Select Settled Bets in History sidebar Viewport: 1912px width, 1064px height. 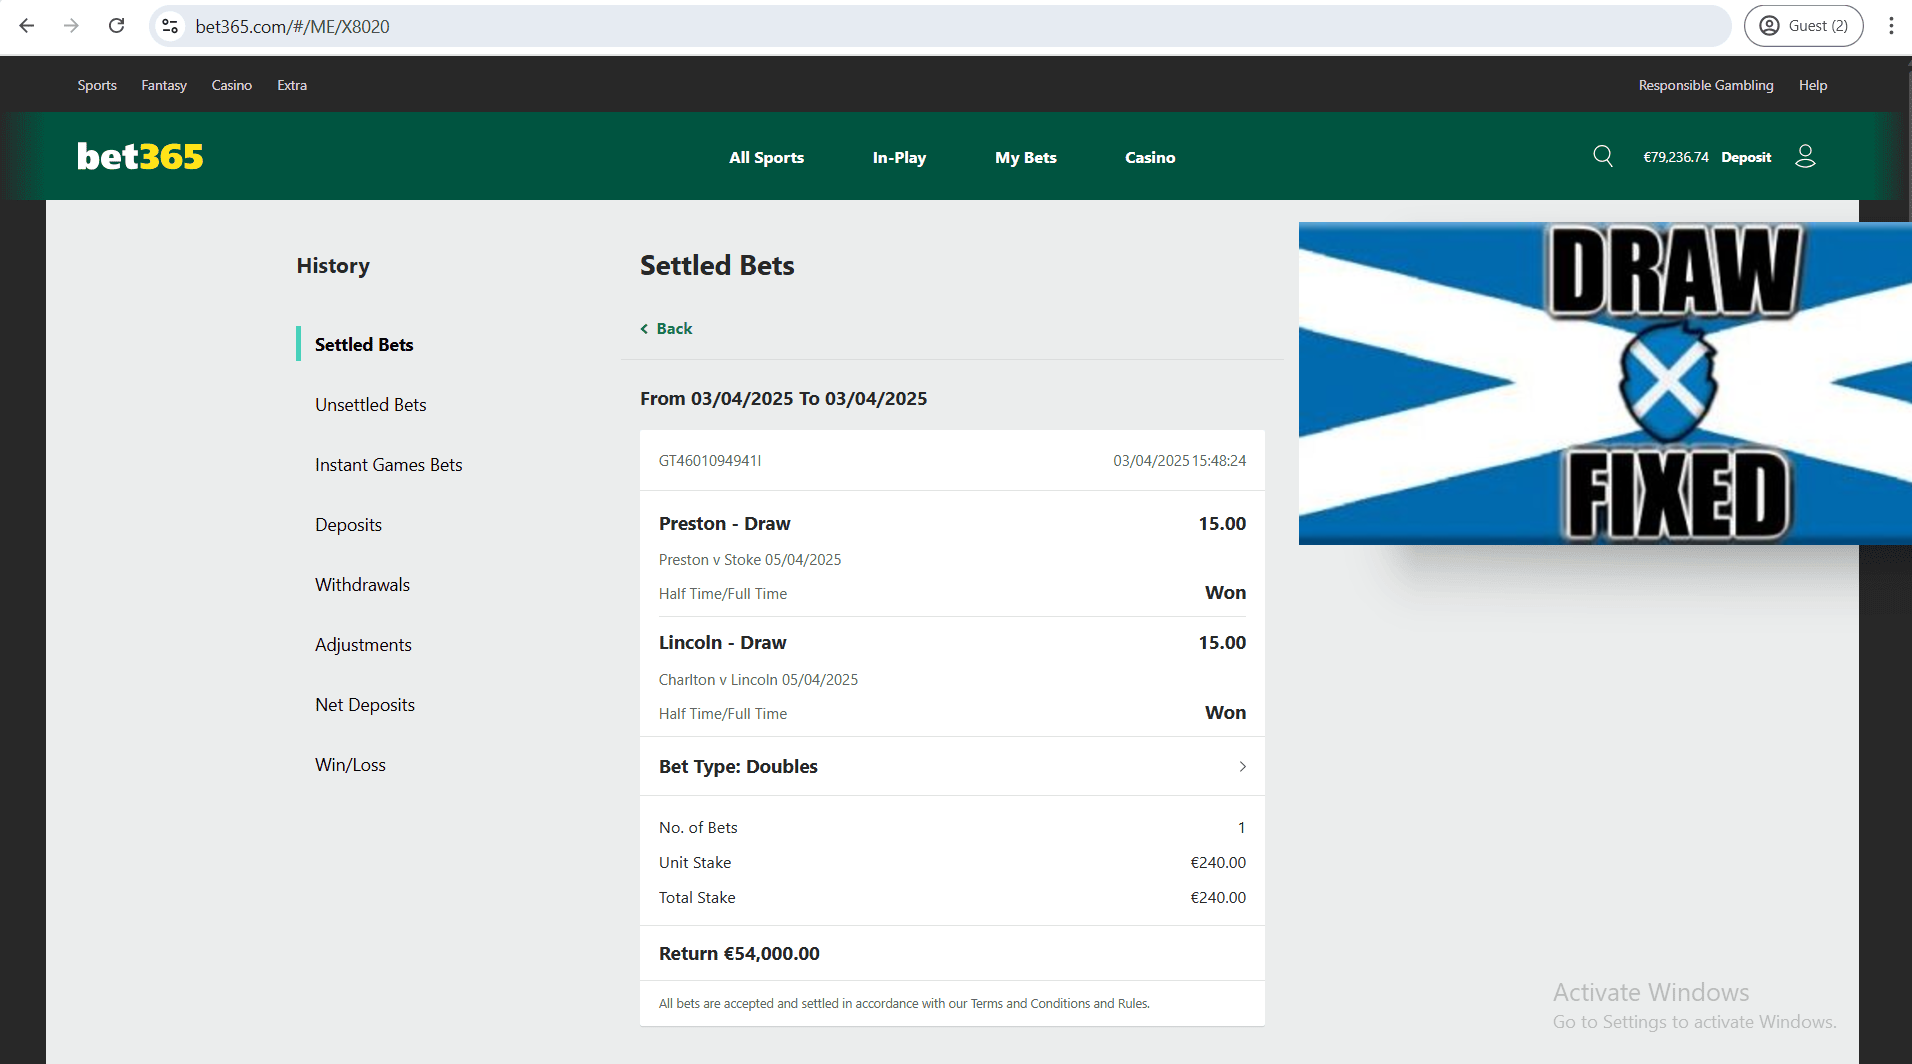click(364, 344)
